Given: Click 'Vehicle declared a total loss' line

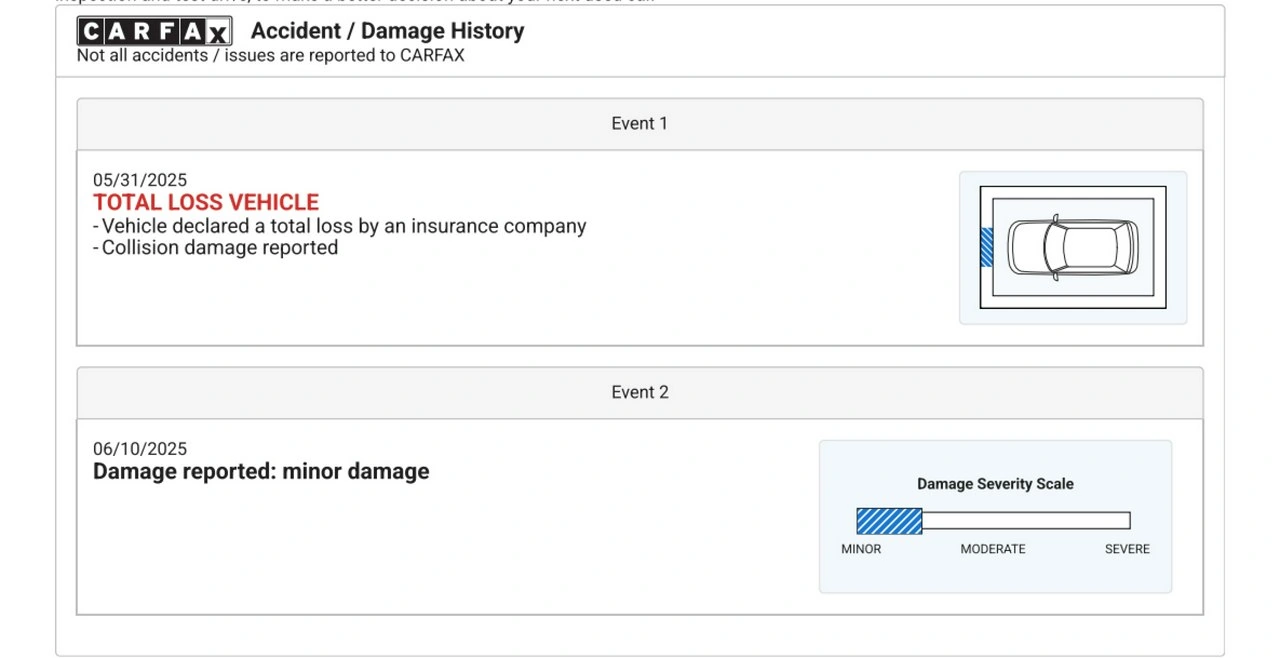Looking at the screenshot, I should pos(343,226).
